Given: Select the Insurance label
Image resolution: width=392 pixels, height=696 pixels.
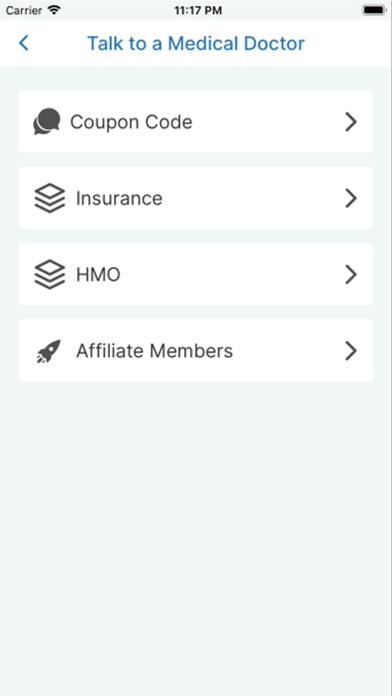Looking at the screenshot, I should [x=119, y=198].
